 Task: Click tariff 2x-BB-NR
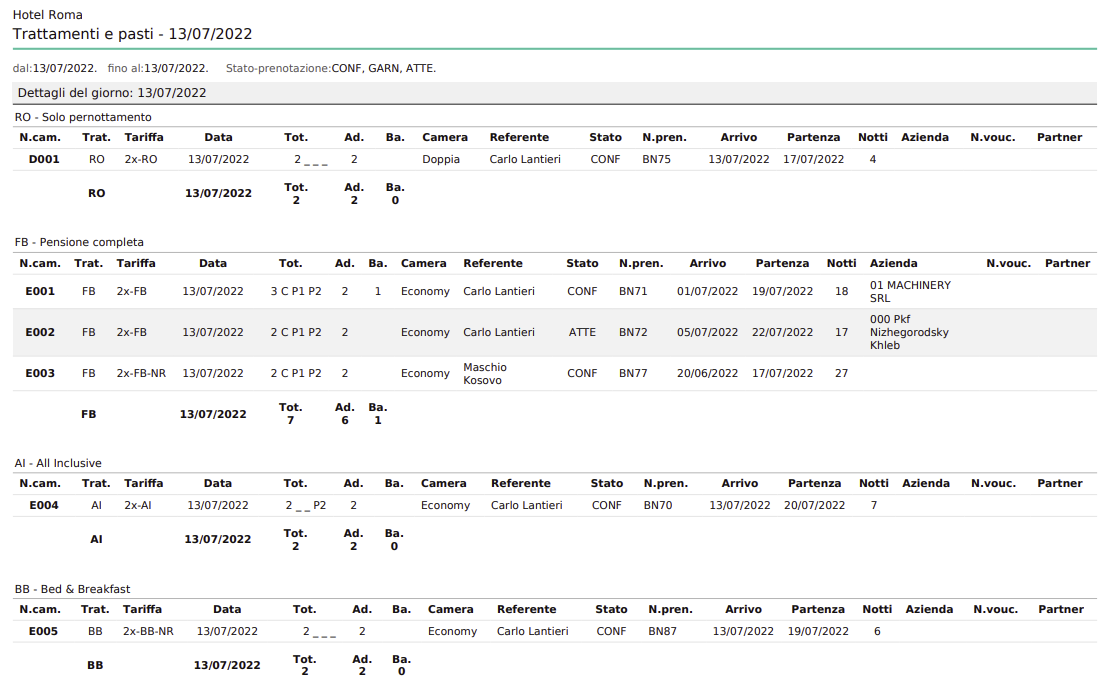pyautogui.click(x=148, y=632)
